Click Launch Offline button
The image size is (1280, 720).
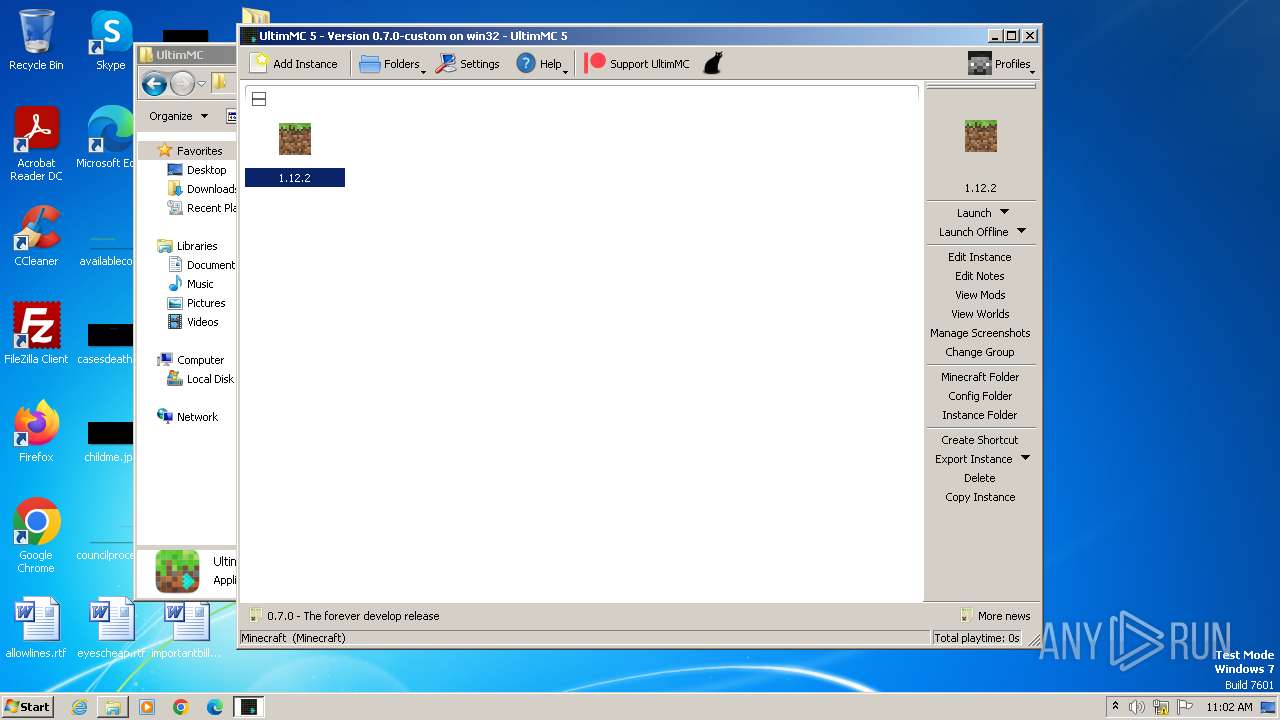[973, 232]
